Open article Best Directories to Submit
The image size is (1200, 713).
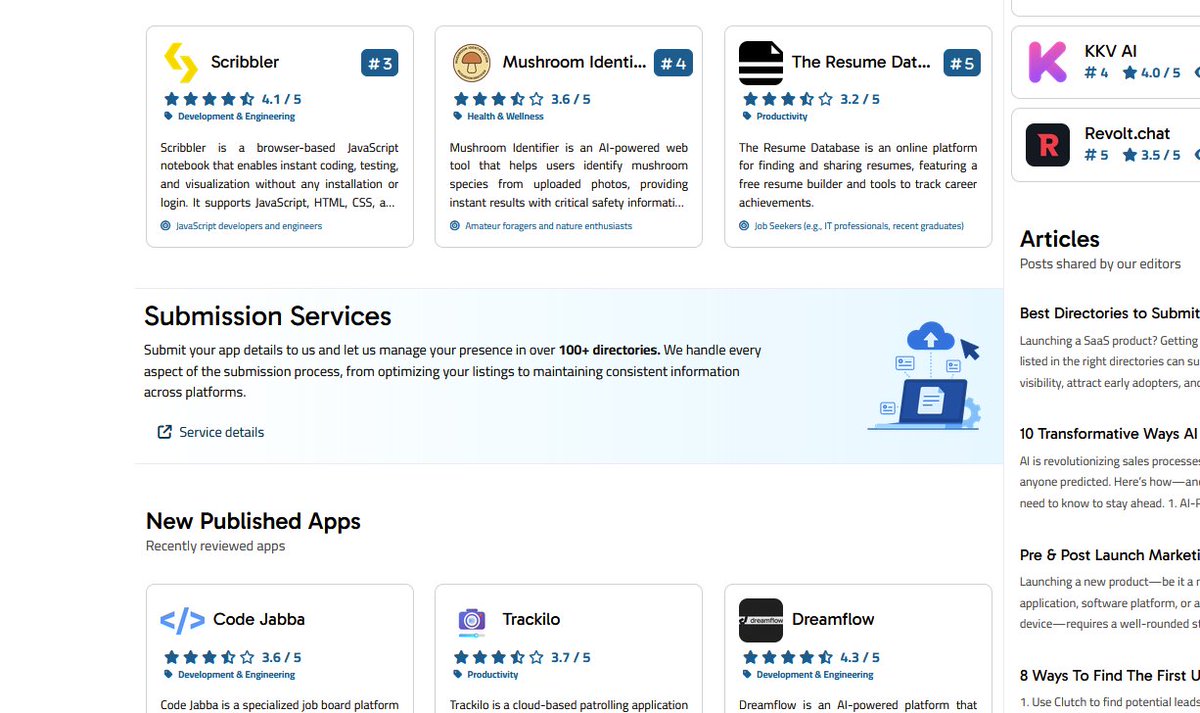[x=1109, y=313]
